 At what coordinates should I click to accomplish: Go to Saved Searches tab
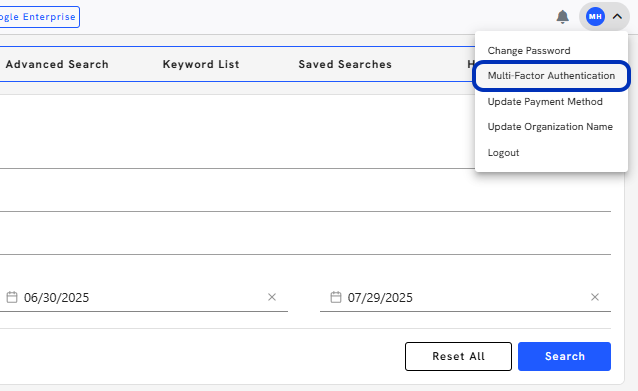[x=345, y=64]
